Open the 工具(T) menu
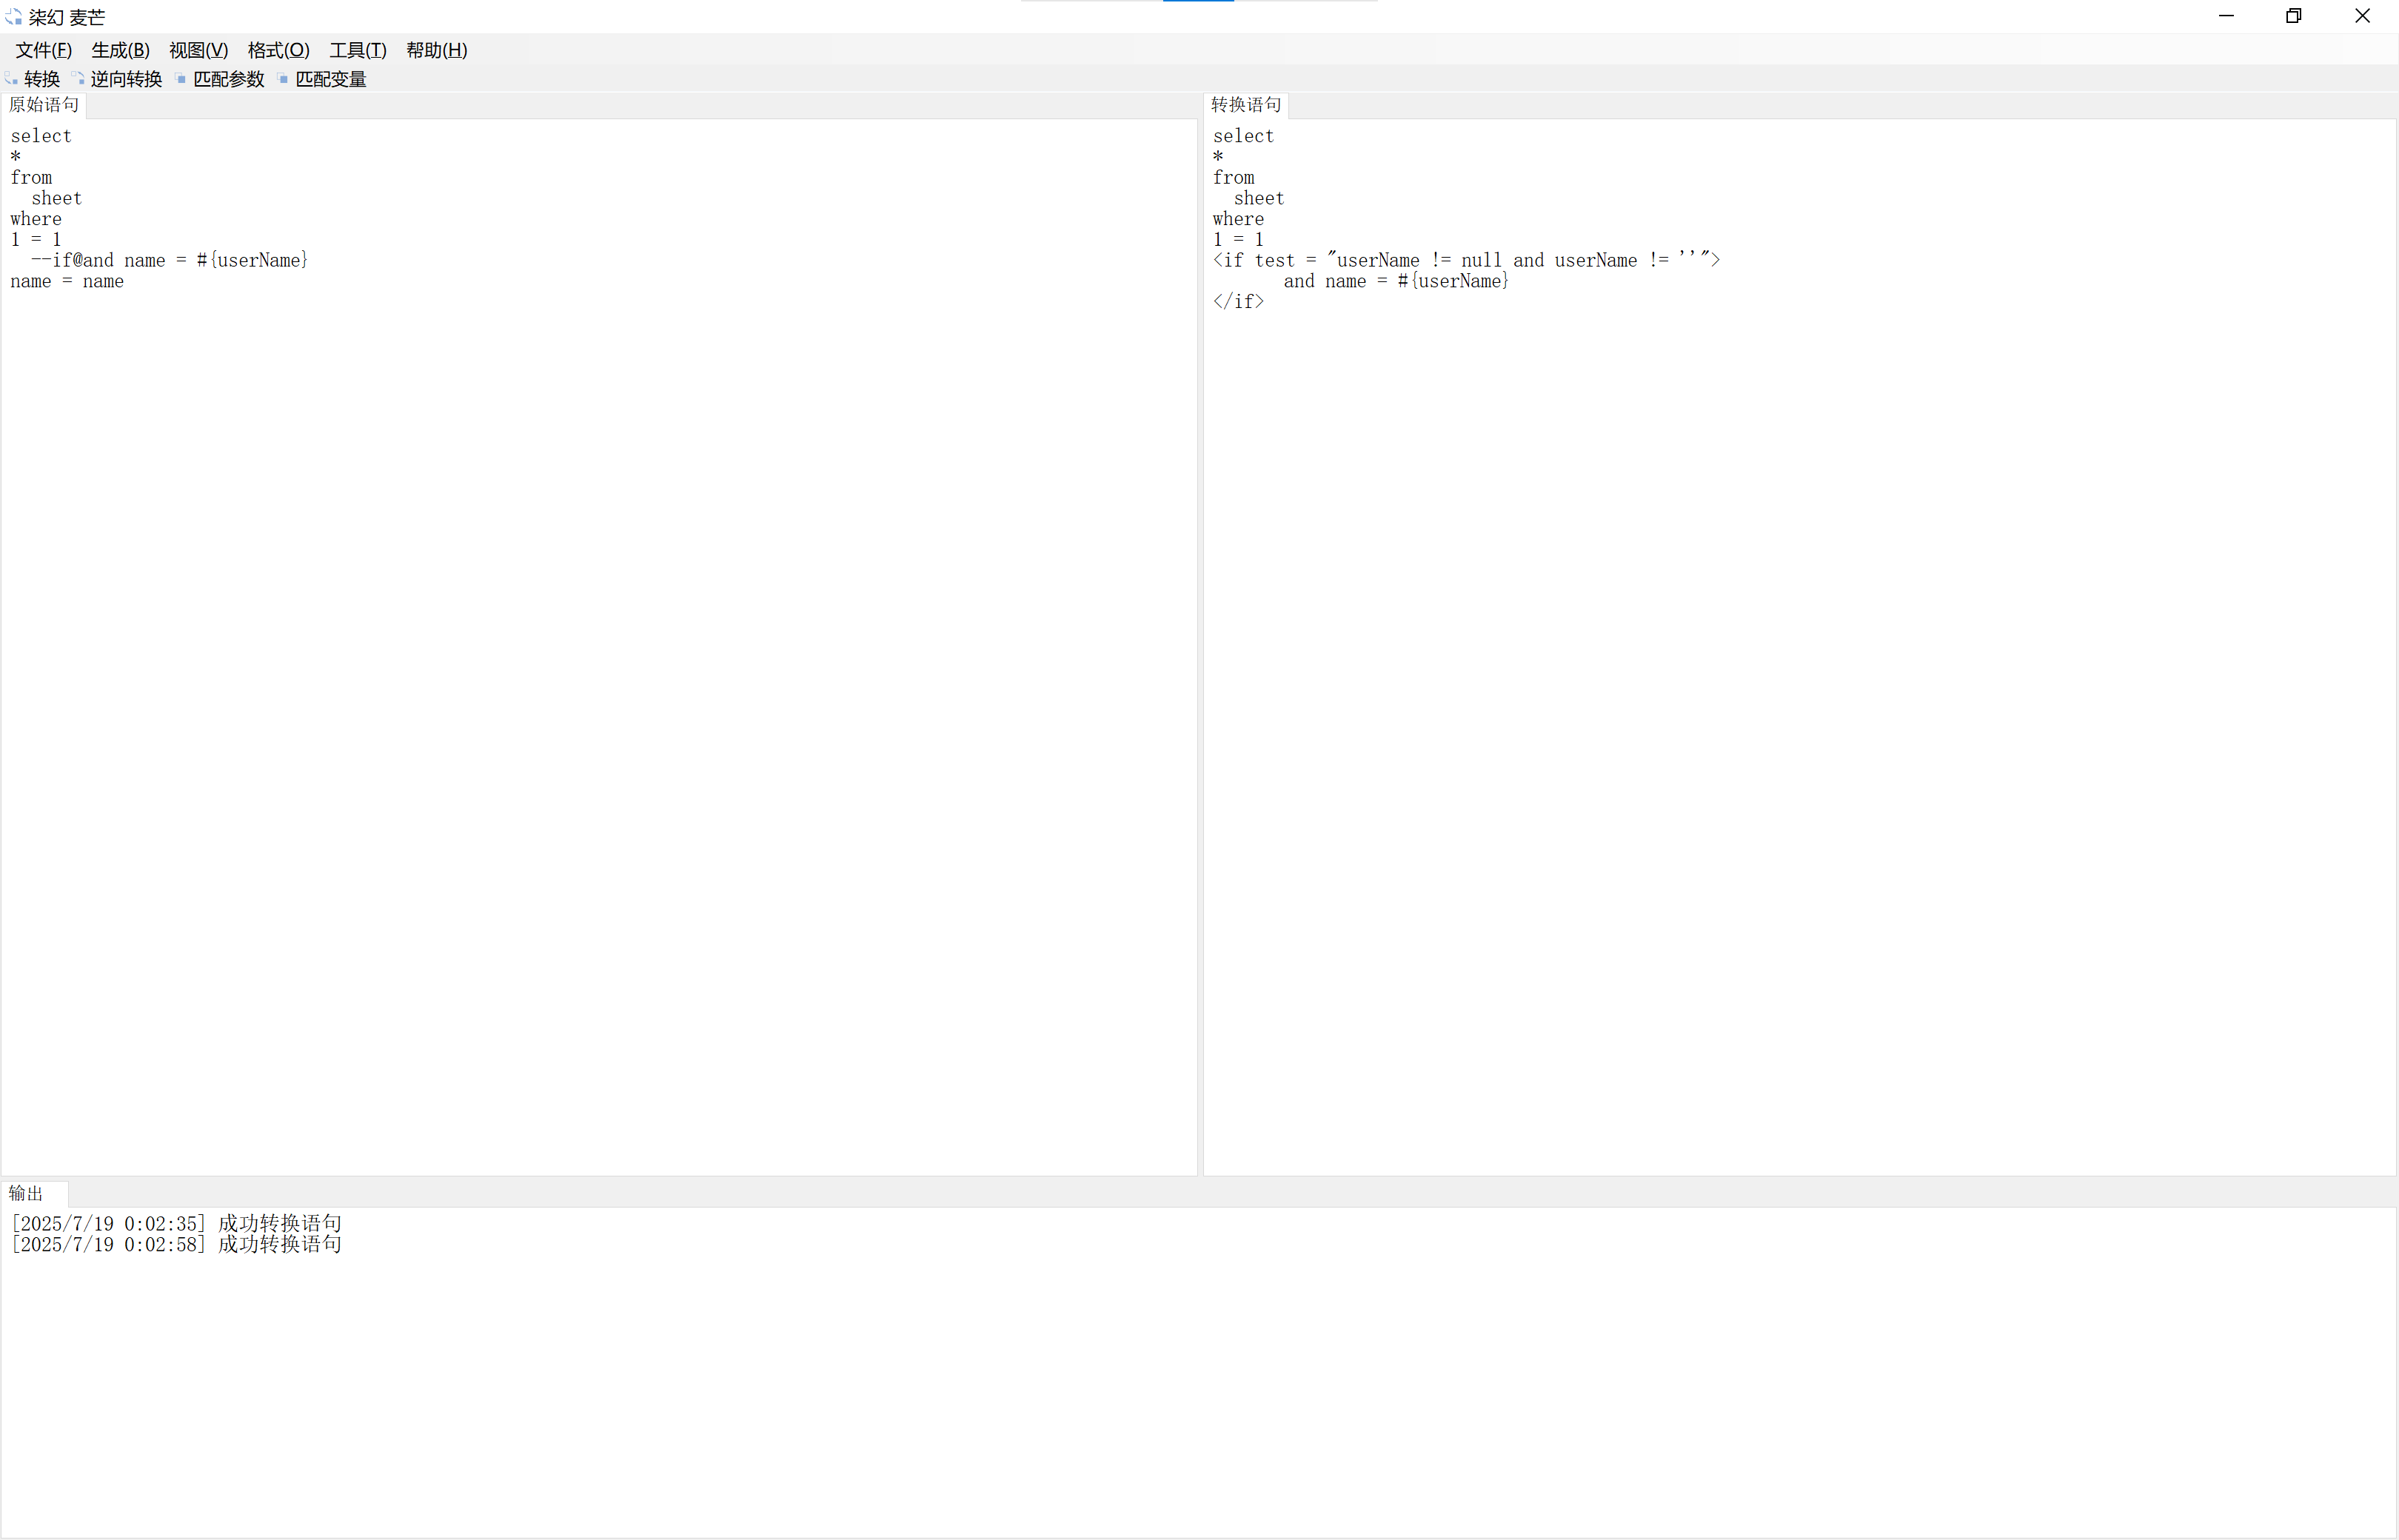This screenshot has width=2399, height=1540. pyautogui.click(x=357, y=50)
